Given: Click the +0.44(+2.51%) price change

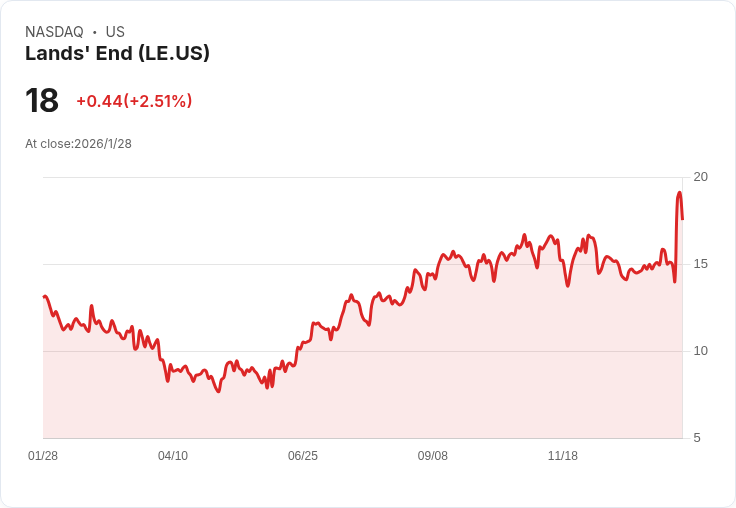Looking at the screenshot, I should click(134, 101).
